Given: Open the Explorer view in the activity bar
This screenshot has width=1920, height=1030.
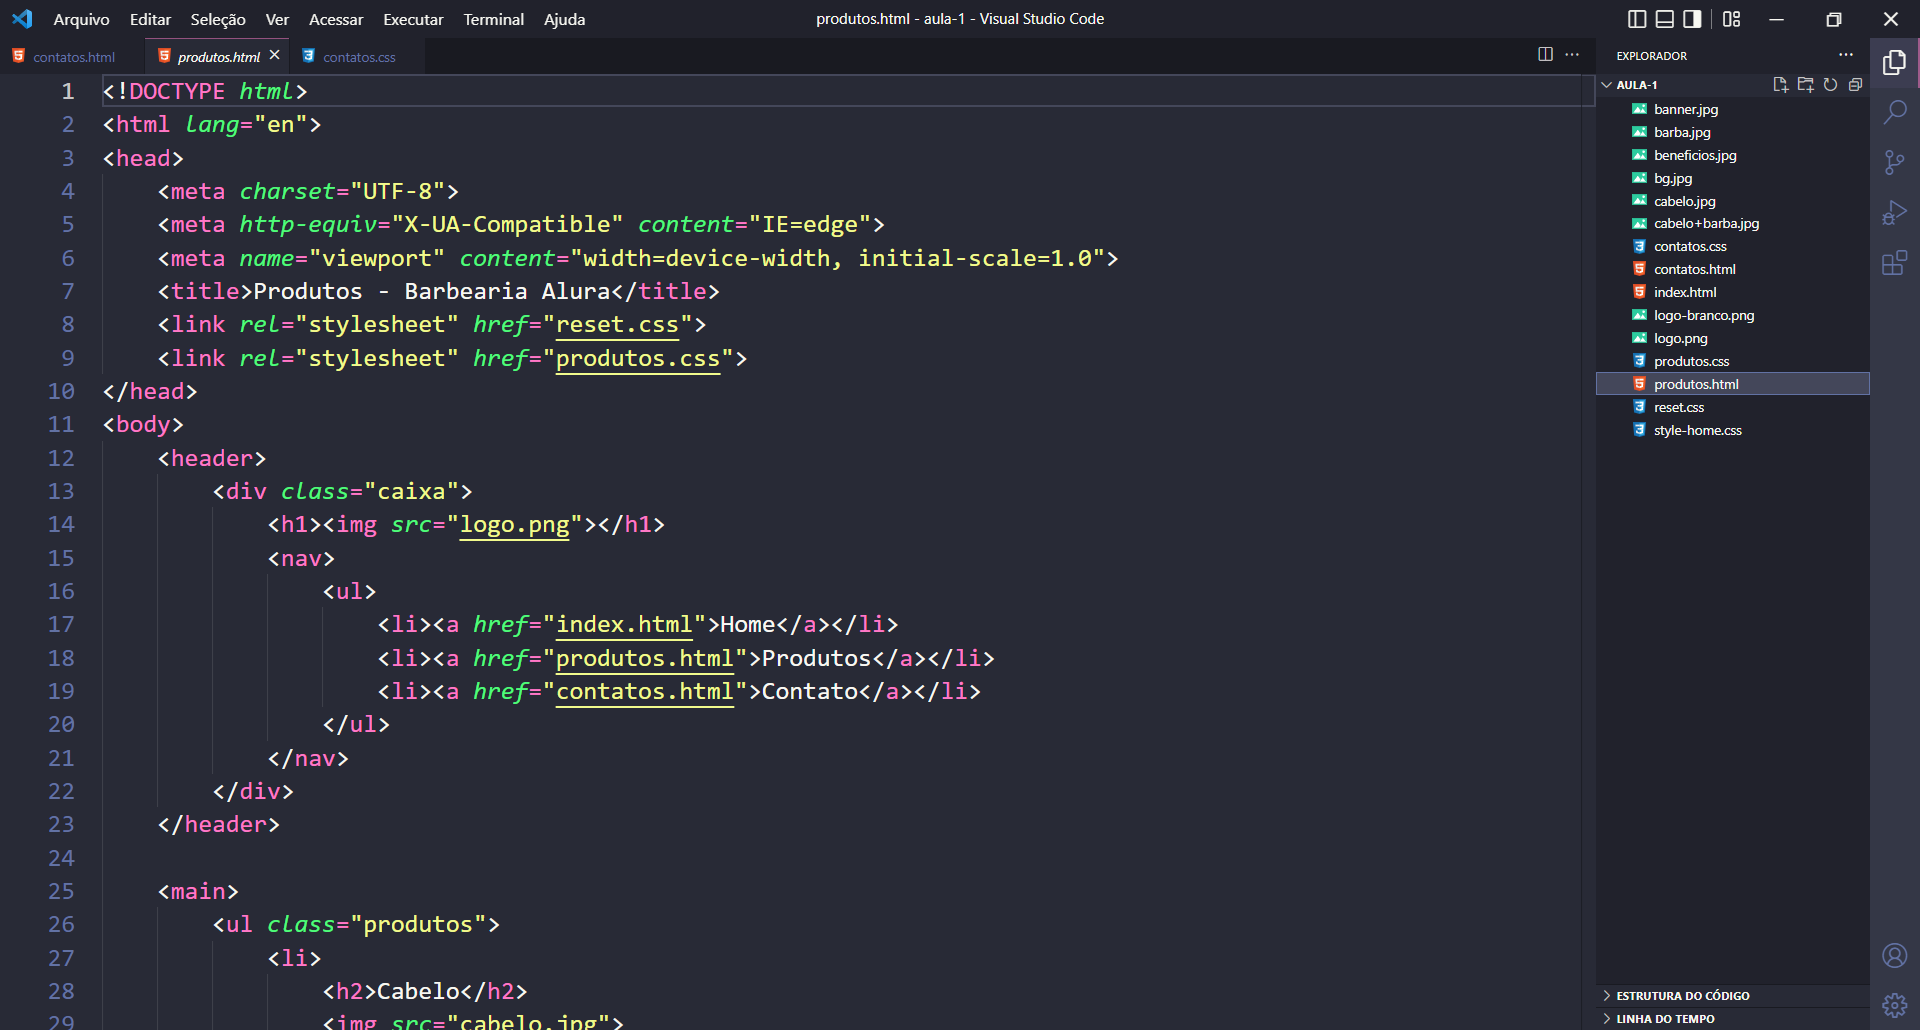Looking at the screenshot, I should [1894, 63].
